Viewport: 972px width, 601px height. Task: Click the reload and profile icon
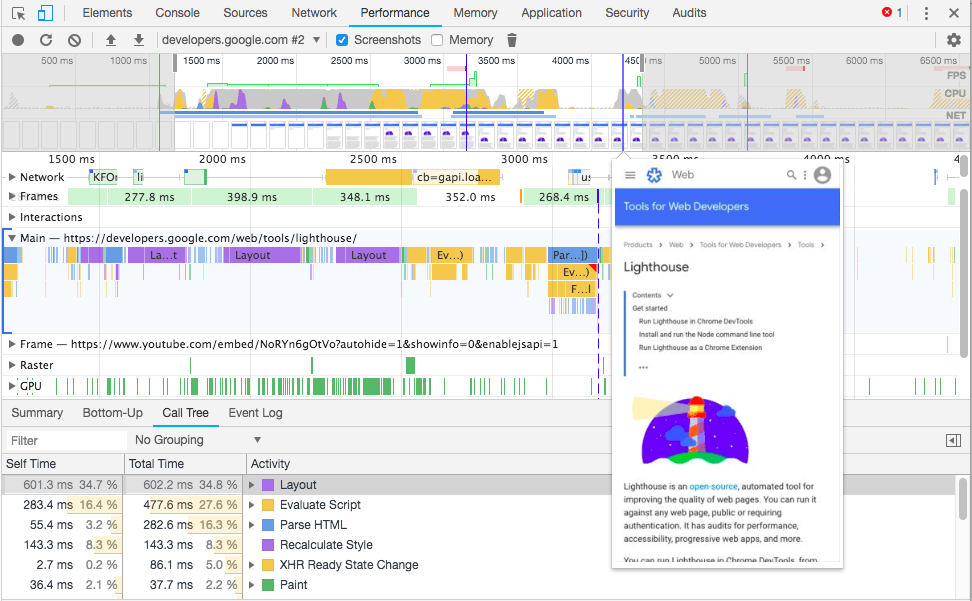pos(46,40)
